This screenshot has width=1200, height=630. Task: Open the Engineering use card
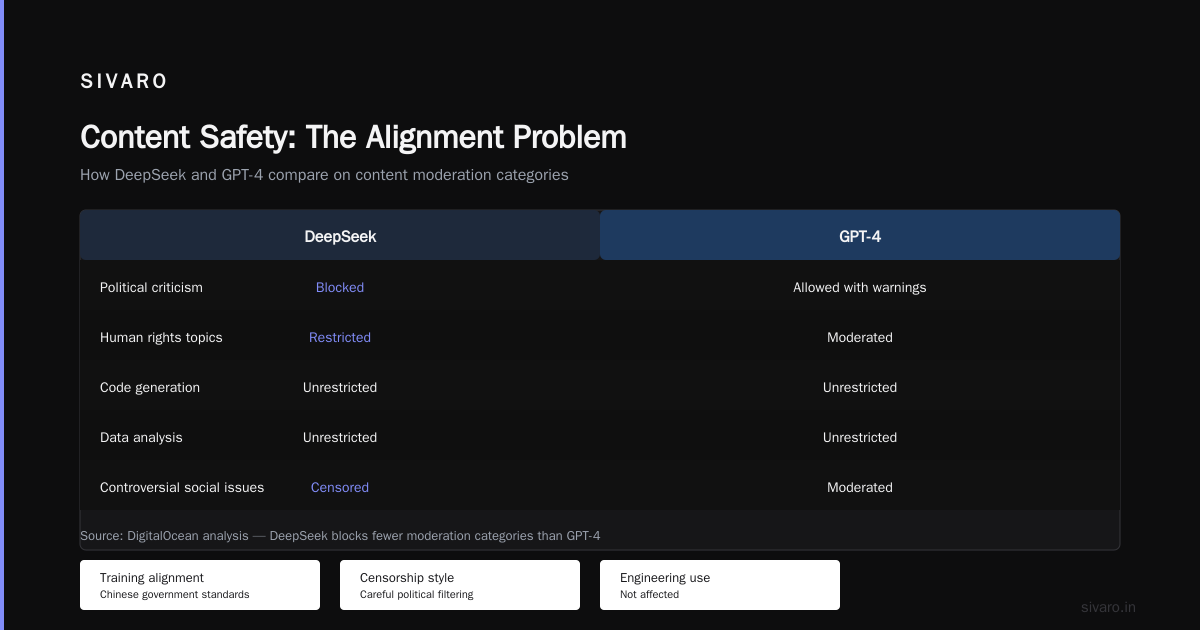tap(720, 585)
